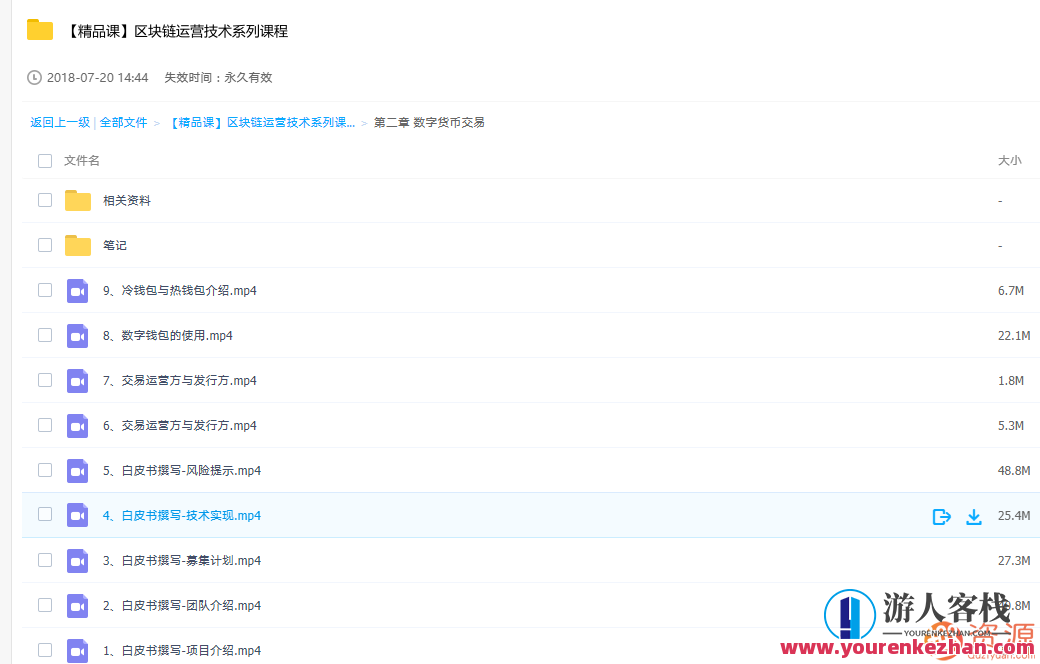Click 返回上一级 in the breadcrumb
The height and width of the screenshot is (664, 1040).
pos(60,122)
